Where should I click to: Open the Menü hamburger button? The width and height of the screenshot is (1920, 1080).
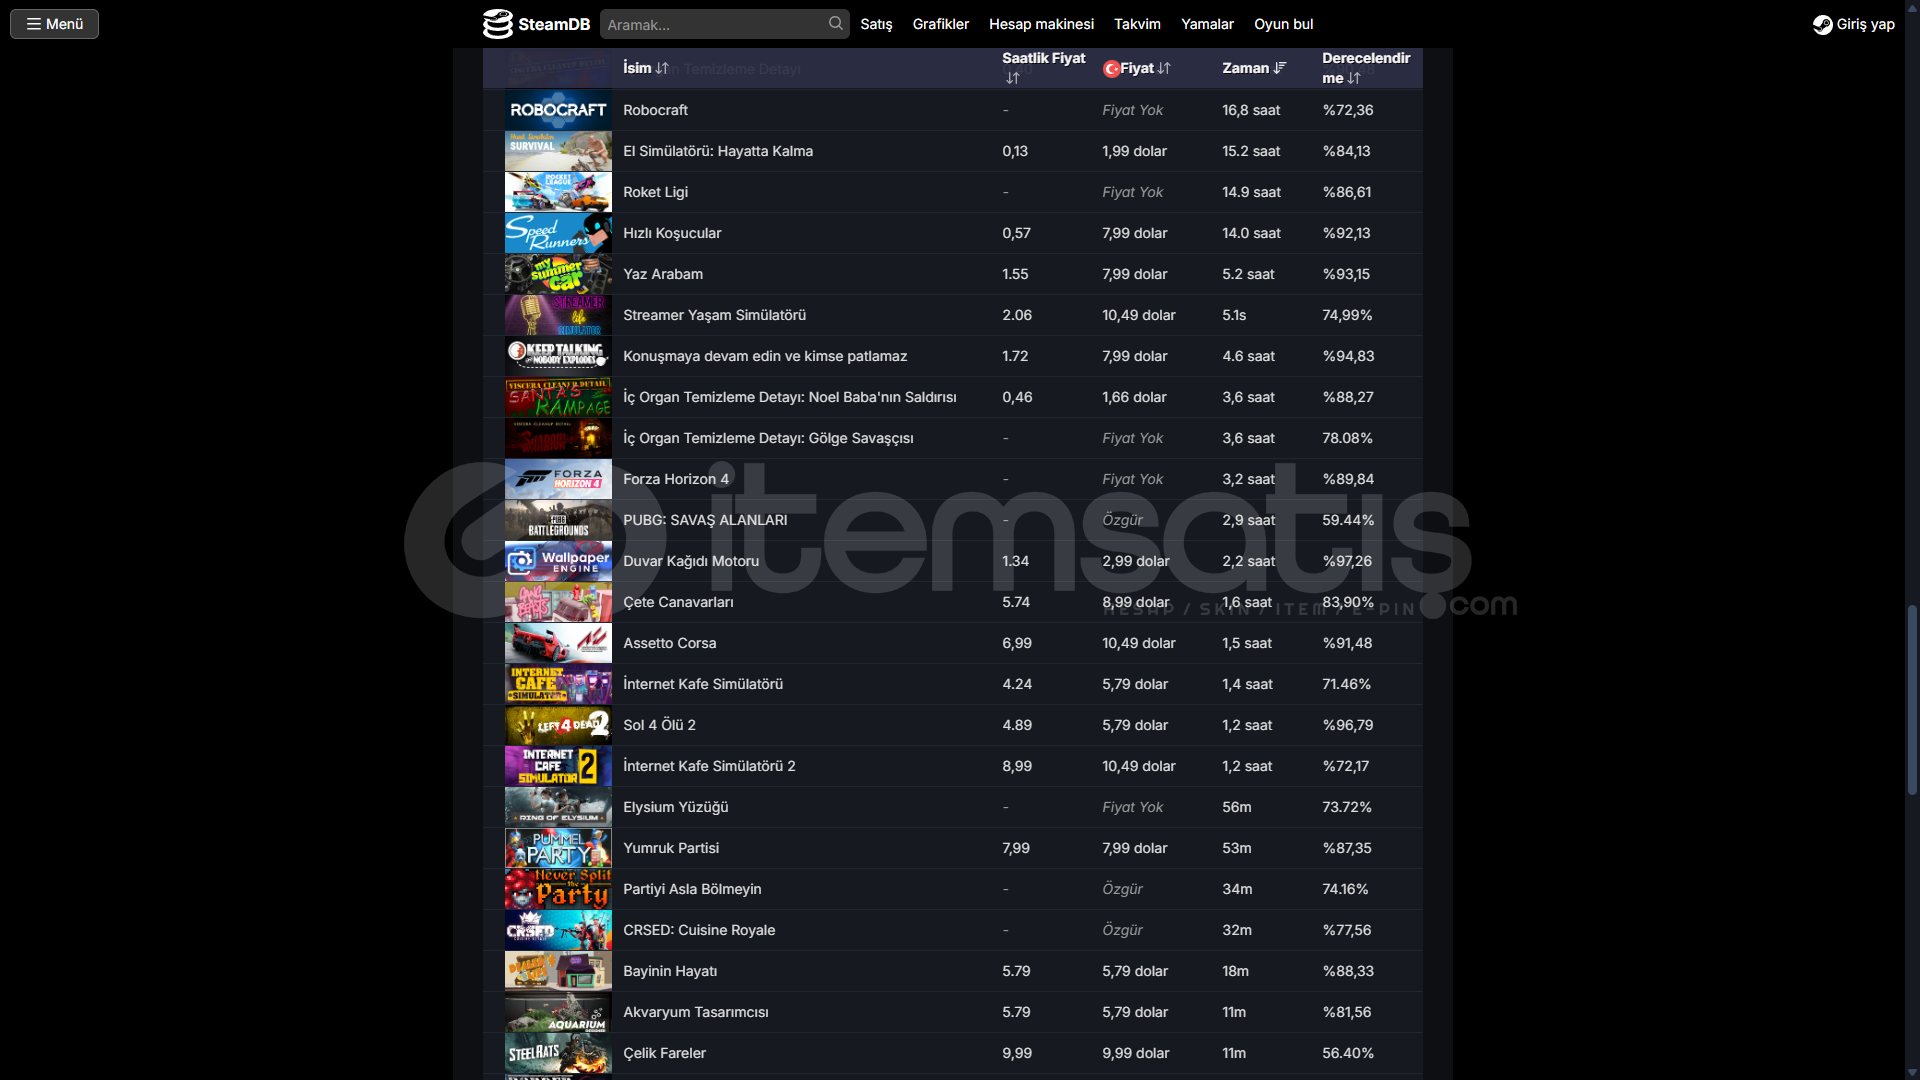click(54, 24)
